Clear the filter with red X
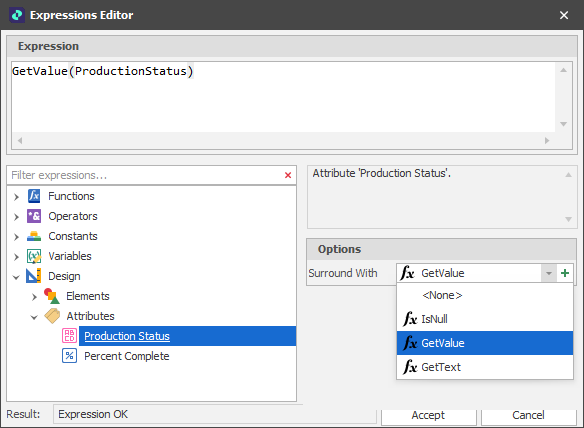 click(x=288, y=175)
